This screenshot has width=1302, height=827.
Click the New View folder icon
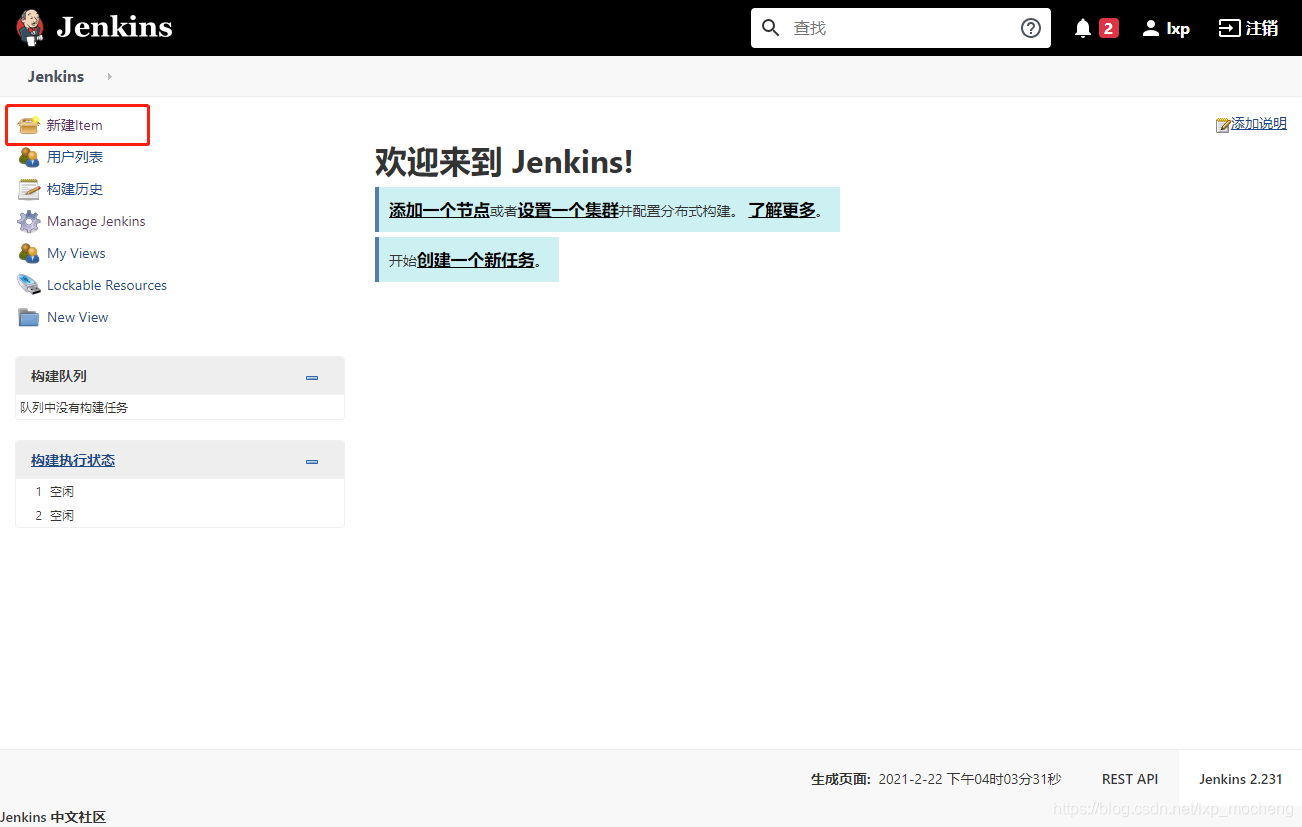coord(29,317)
